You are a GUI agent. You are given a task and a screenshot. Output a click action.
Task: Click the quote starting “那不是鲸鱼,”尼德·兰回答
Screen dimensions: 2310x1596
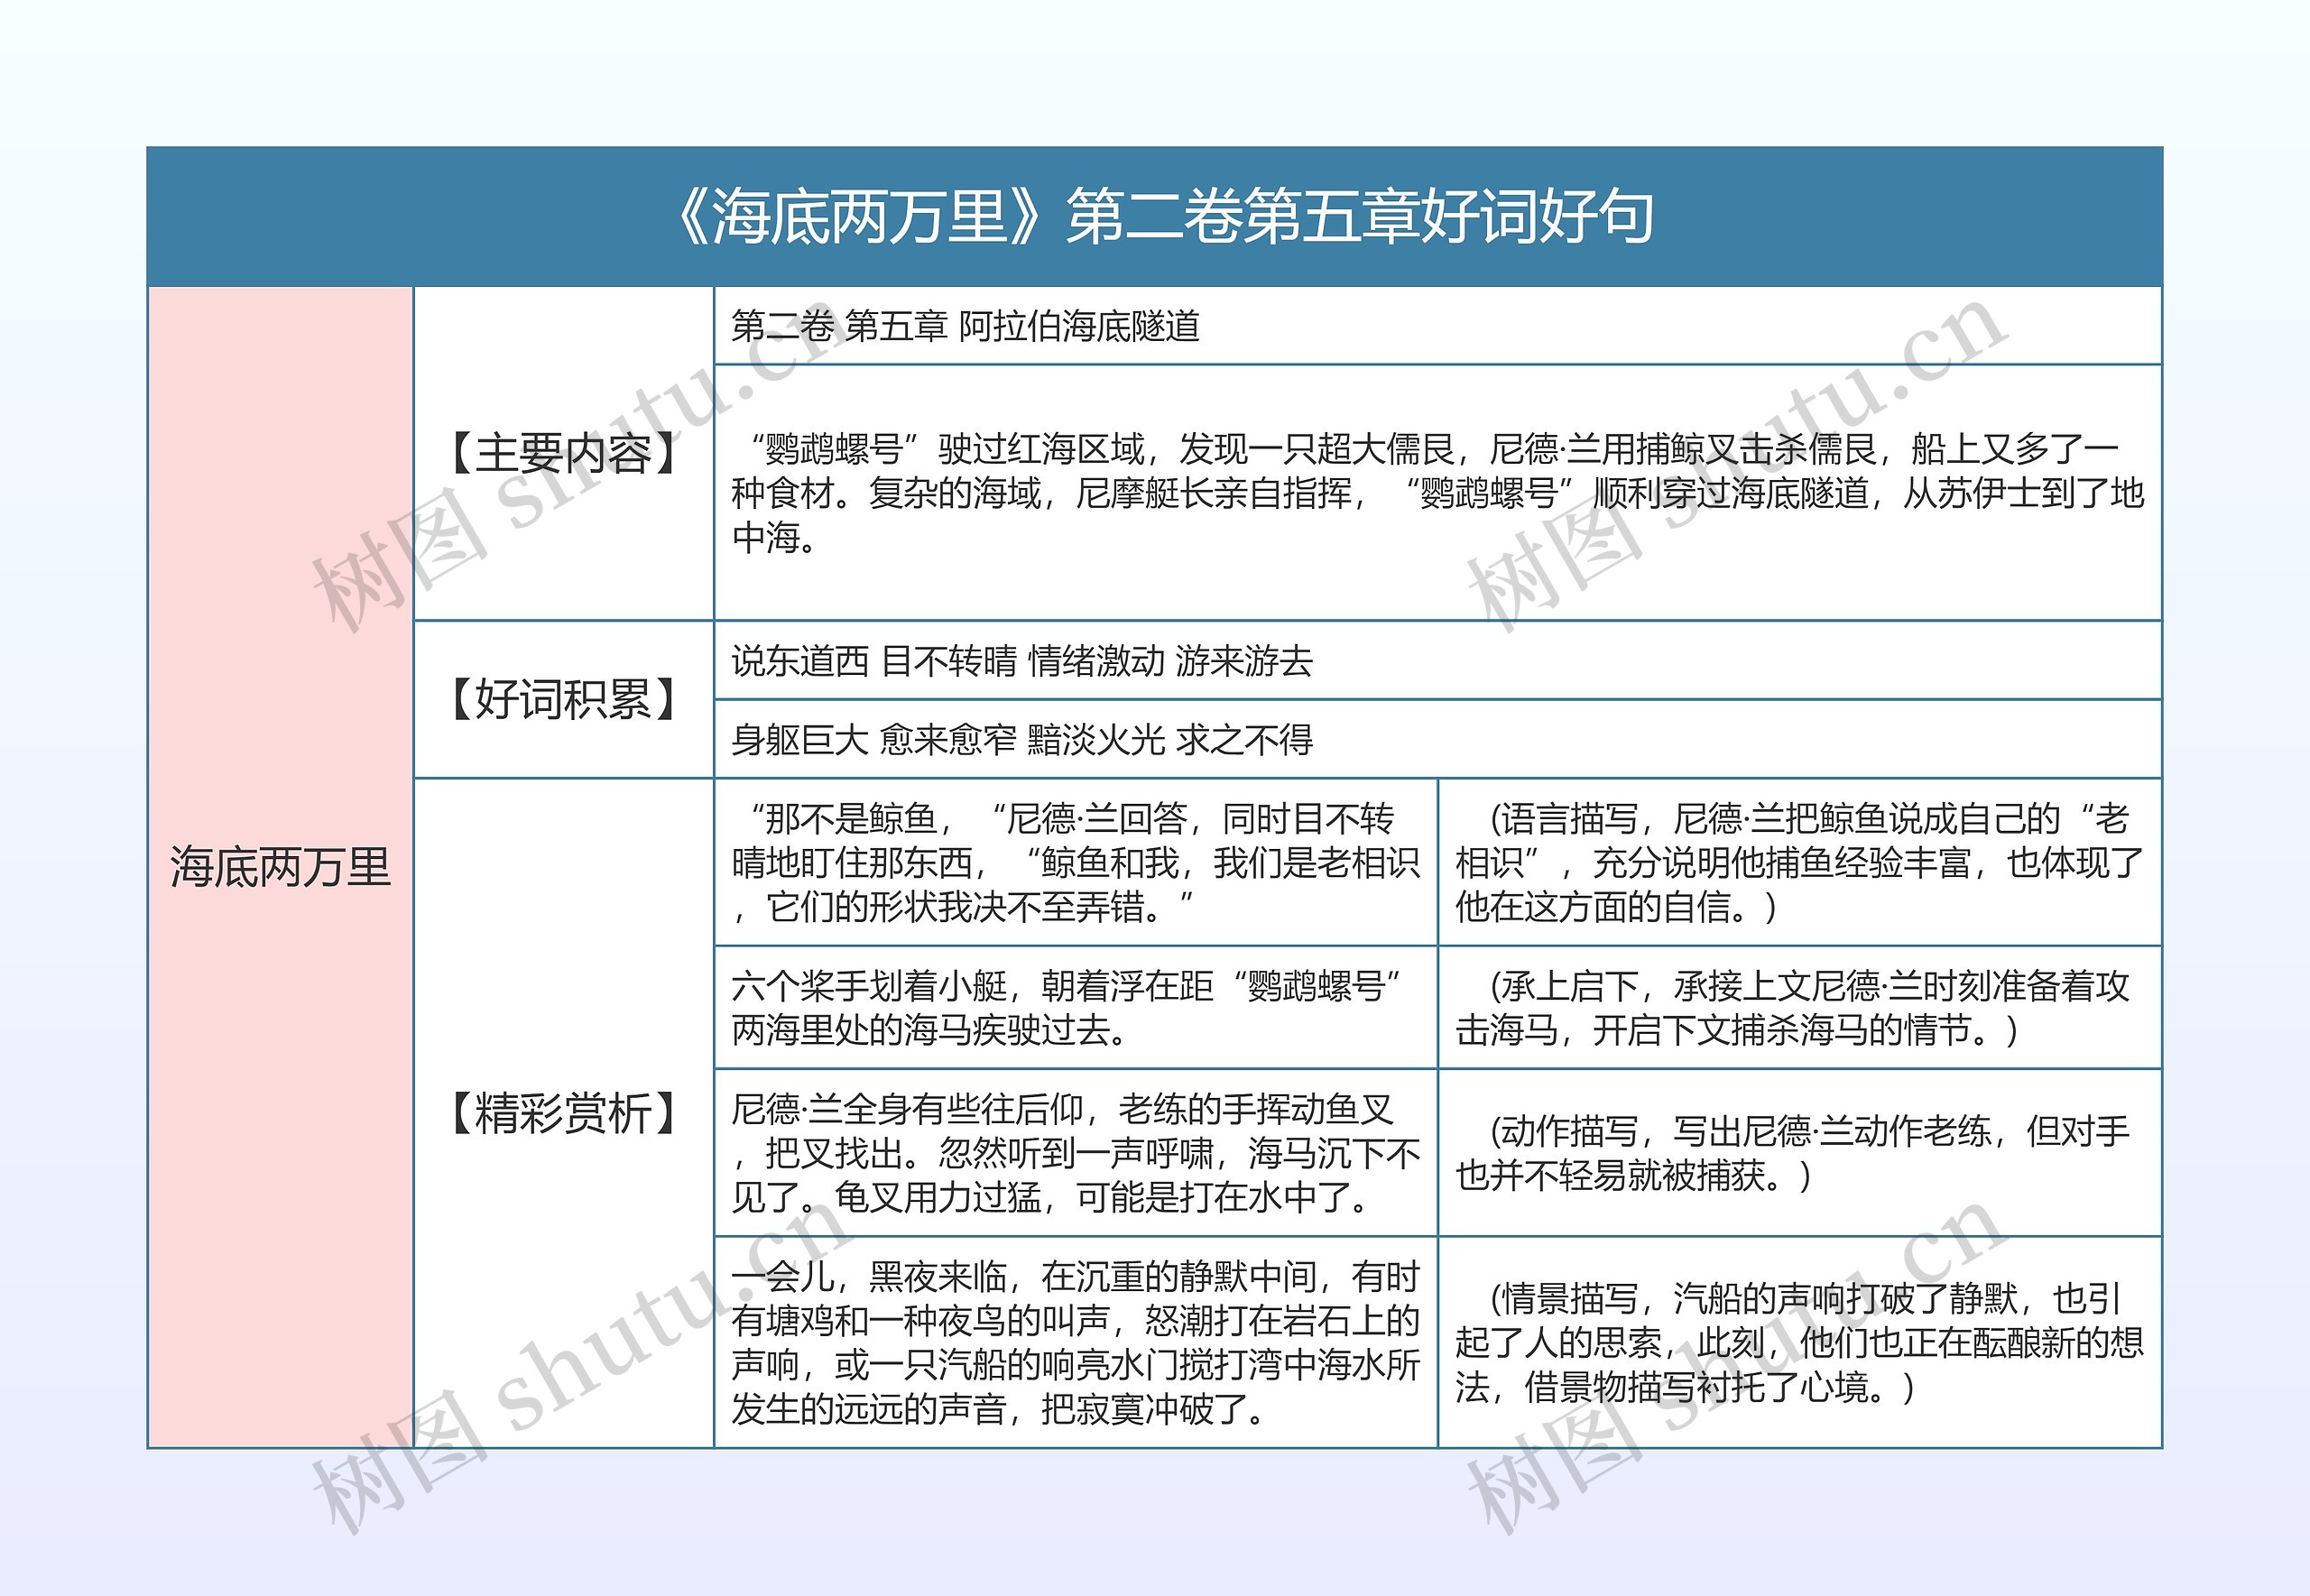pyautogui.click(x=1076, y=862)
